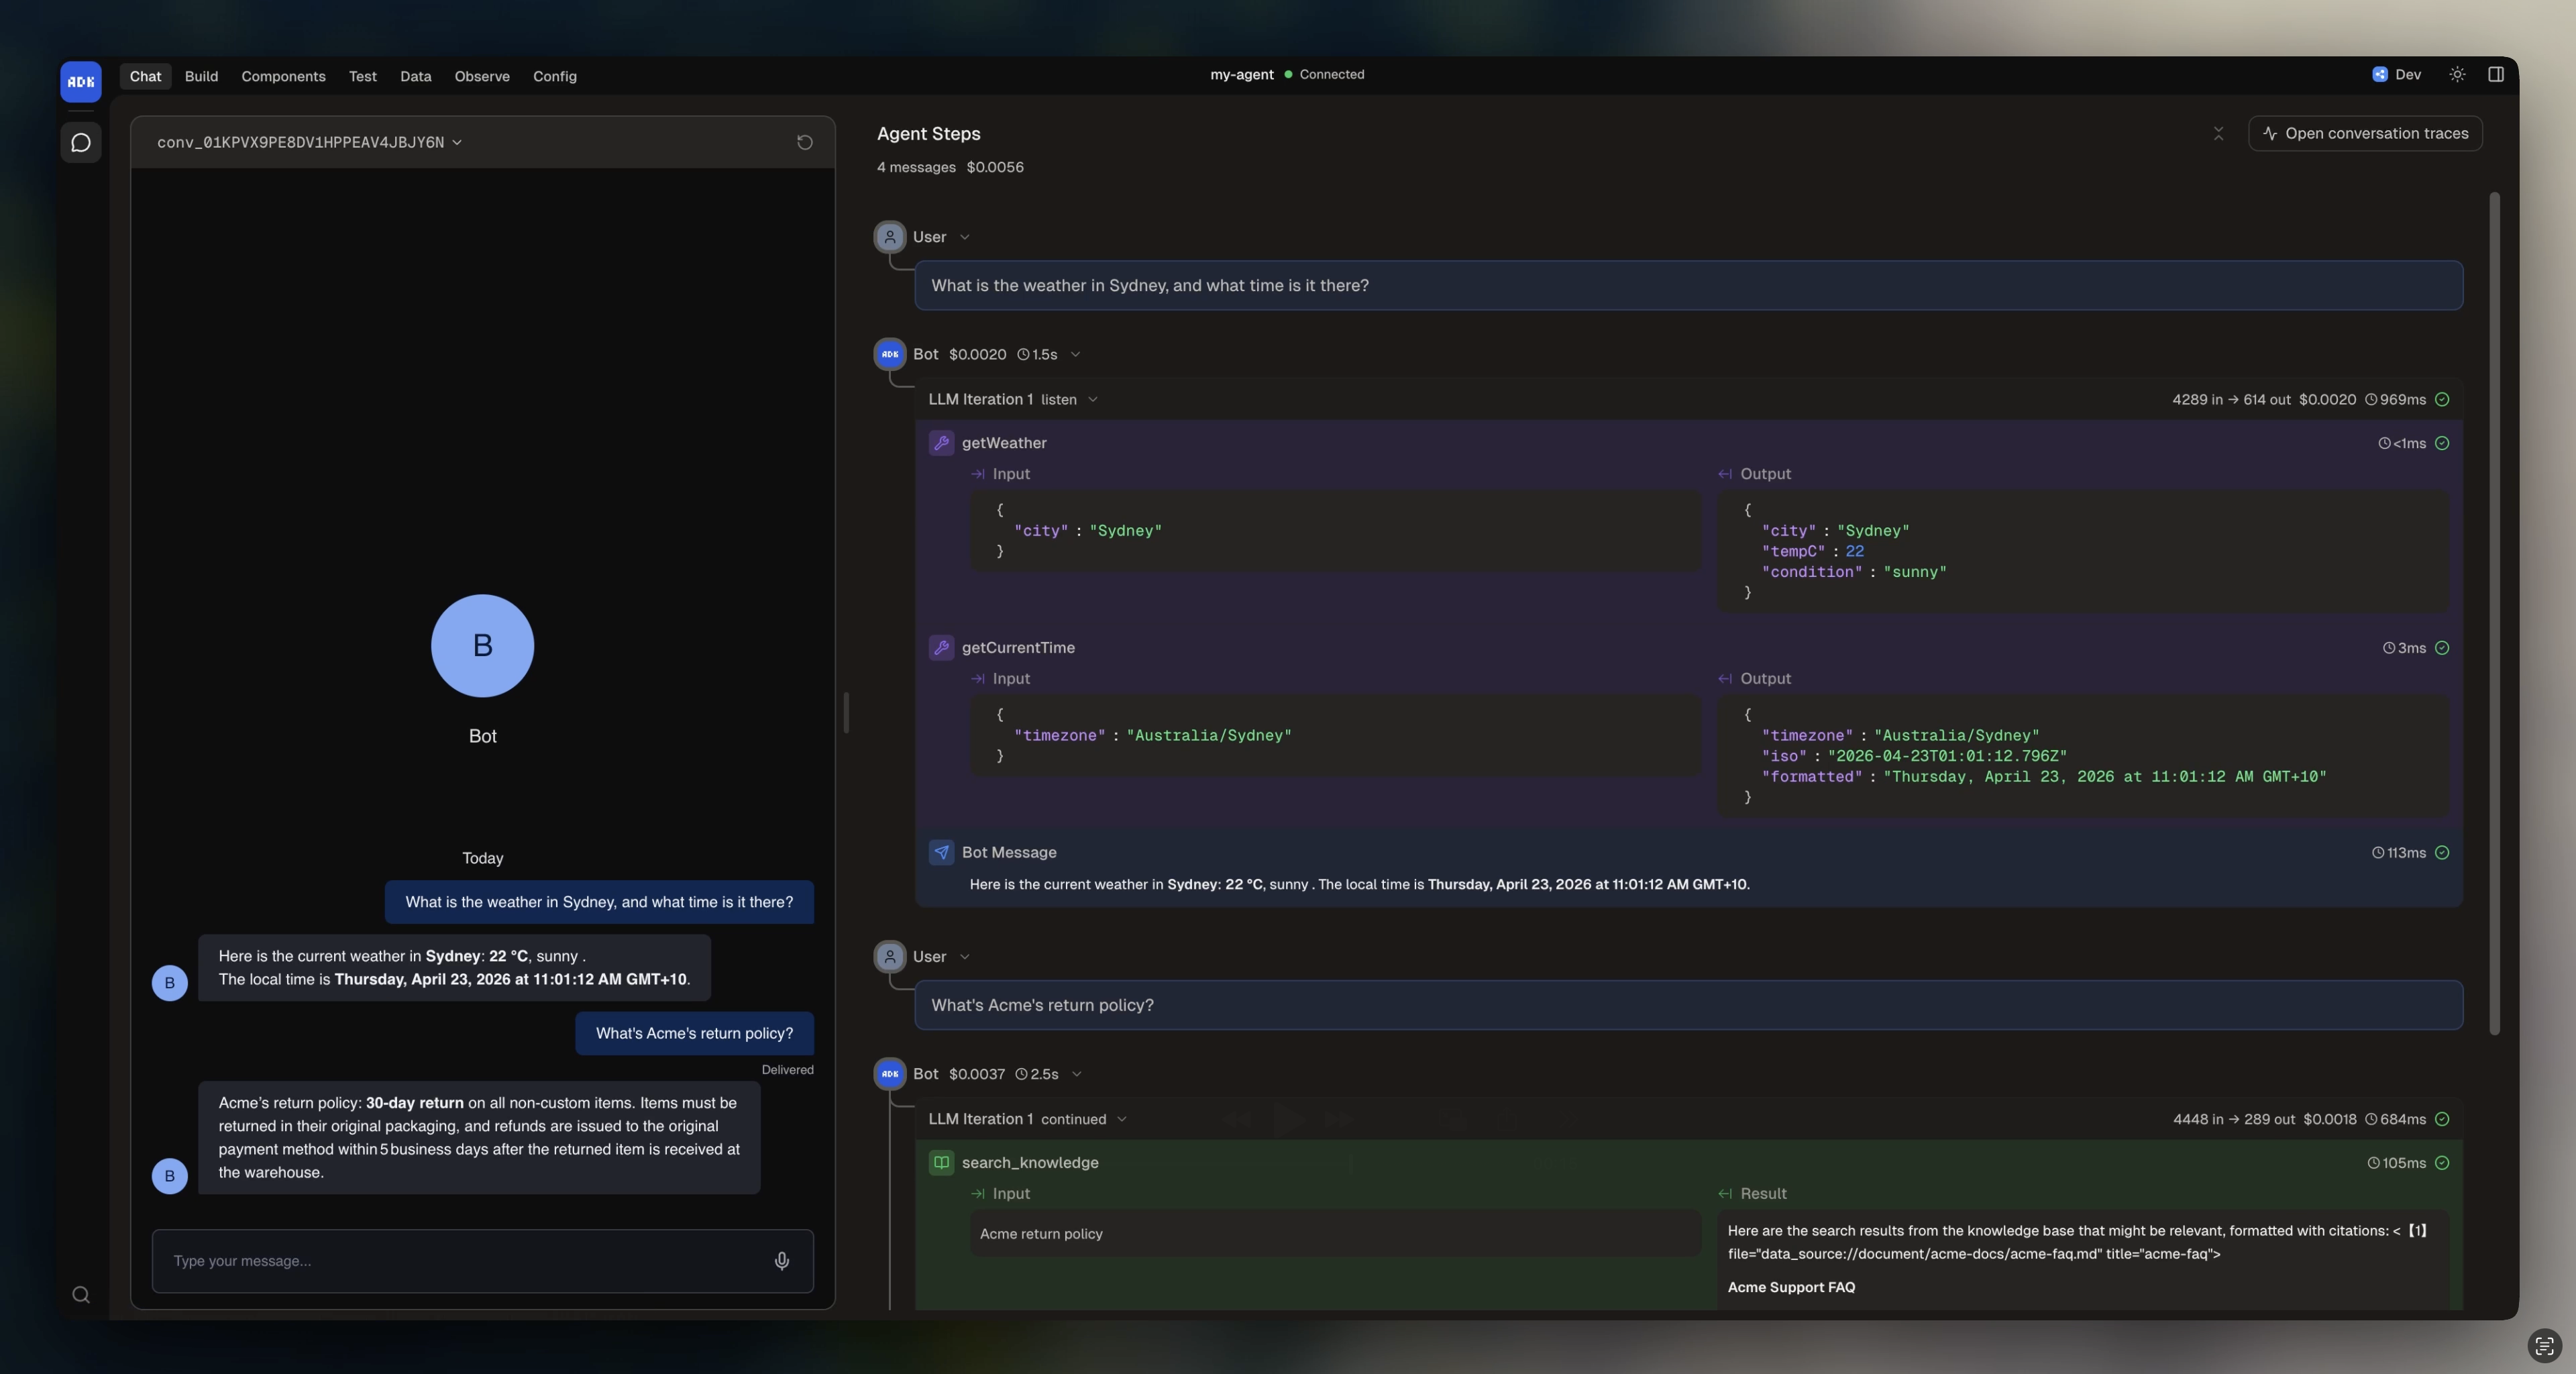Click the ADK logo icon
The image size is (2576, 1374).
(81, 82)
